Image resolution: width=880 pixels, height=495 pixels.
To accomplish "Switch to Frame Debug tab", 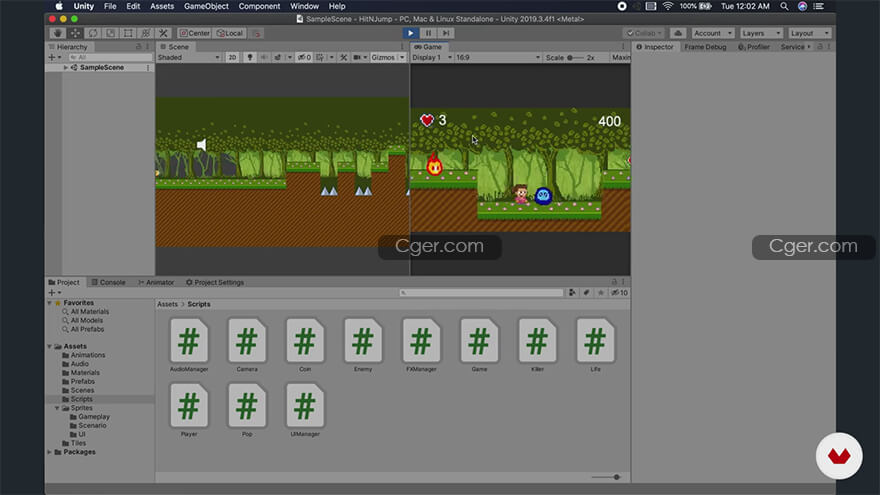I will tap(705, 47).
